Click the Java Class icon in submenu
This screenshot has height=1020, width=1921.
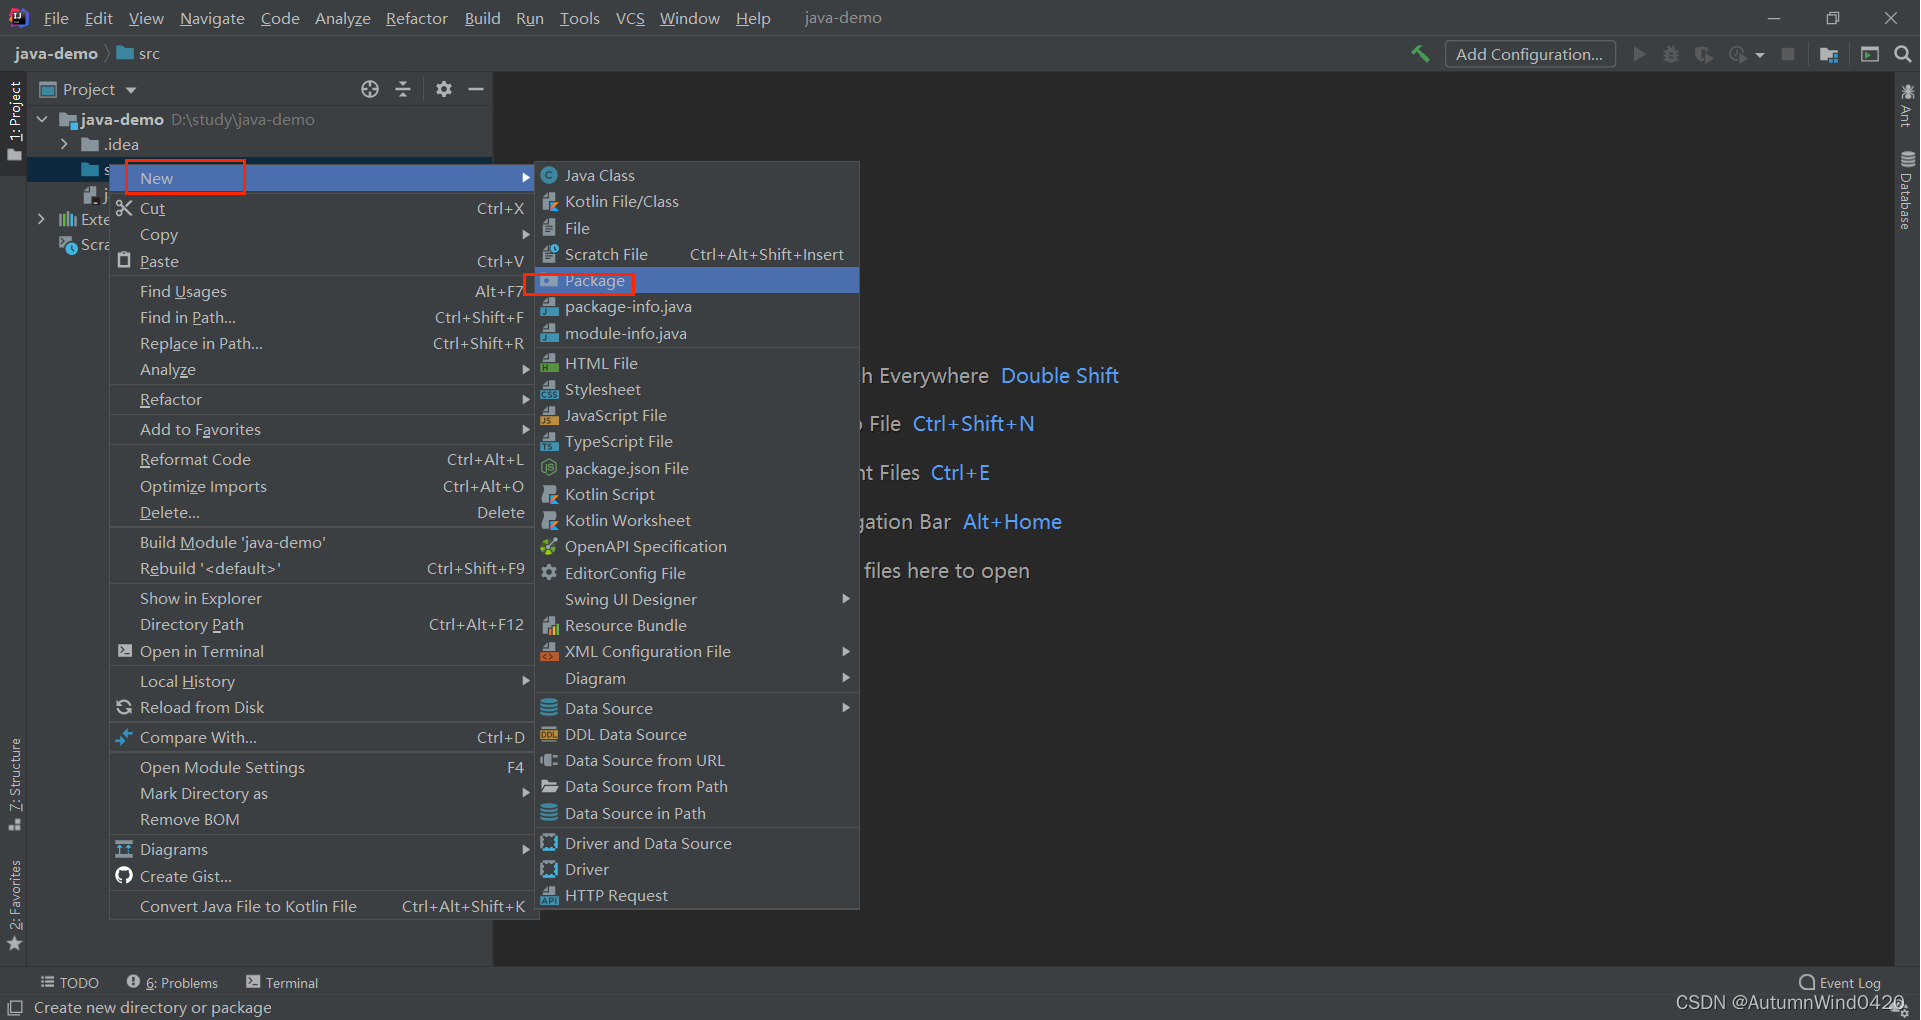tap(549, 175)
